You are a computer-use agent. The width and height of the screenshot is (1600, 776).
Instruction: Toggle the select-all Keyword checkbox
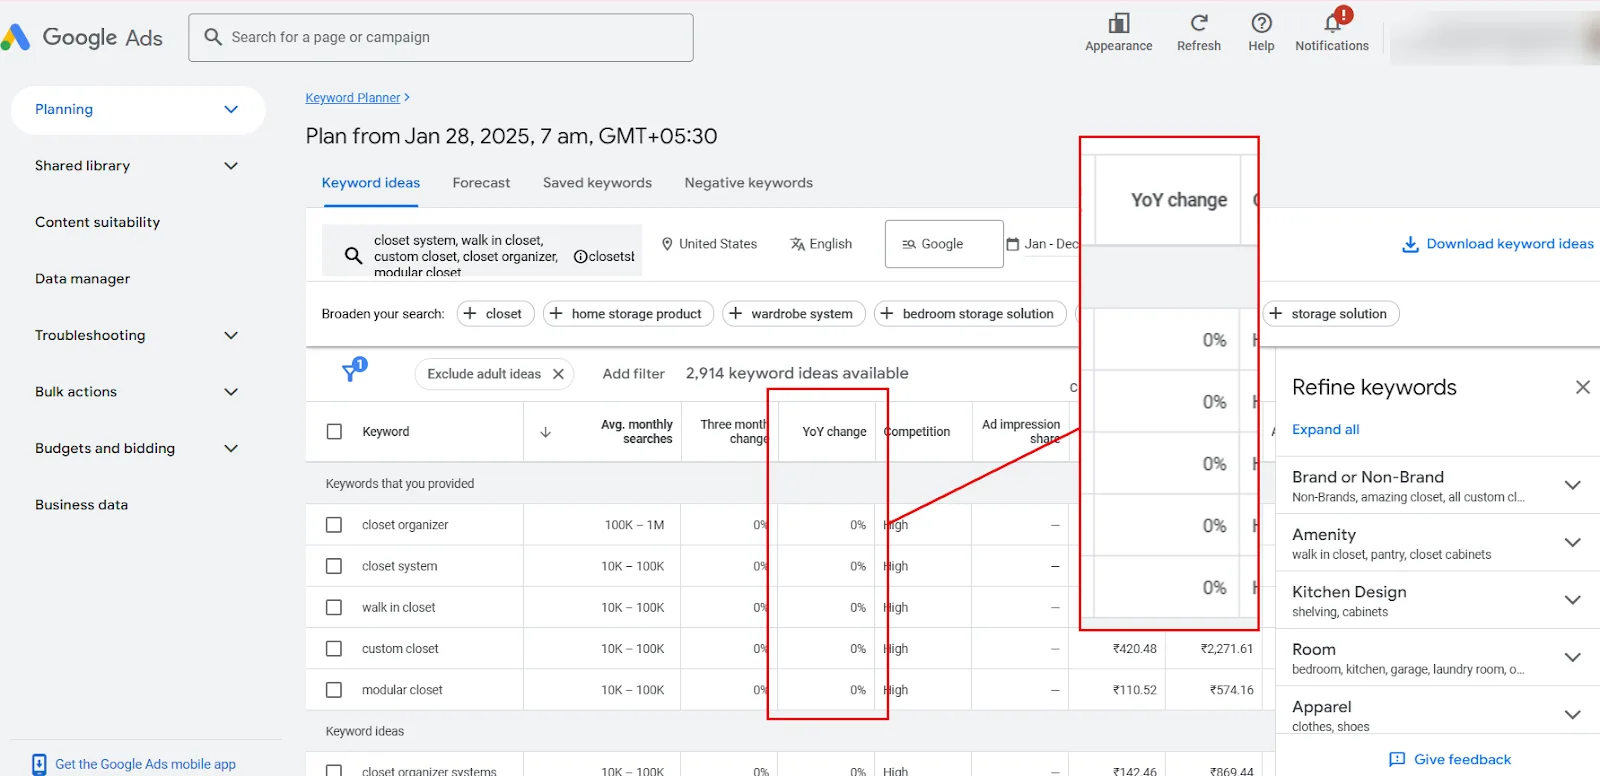click(335, 432)
